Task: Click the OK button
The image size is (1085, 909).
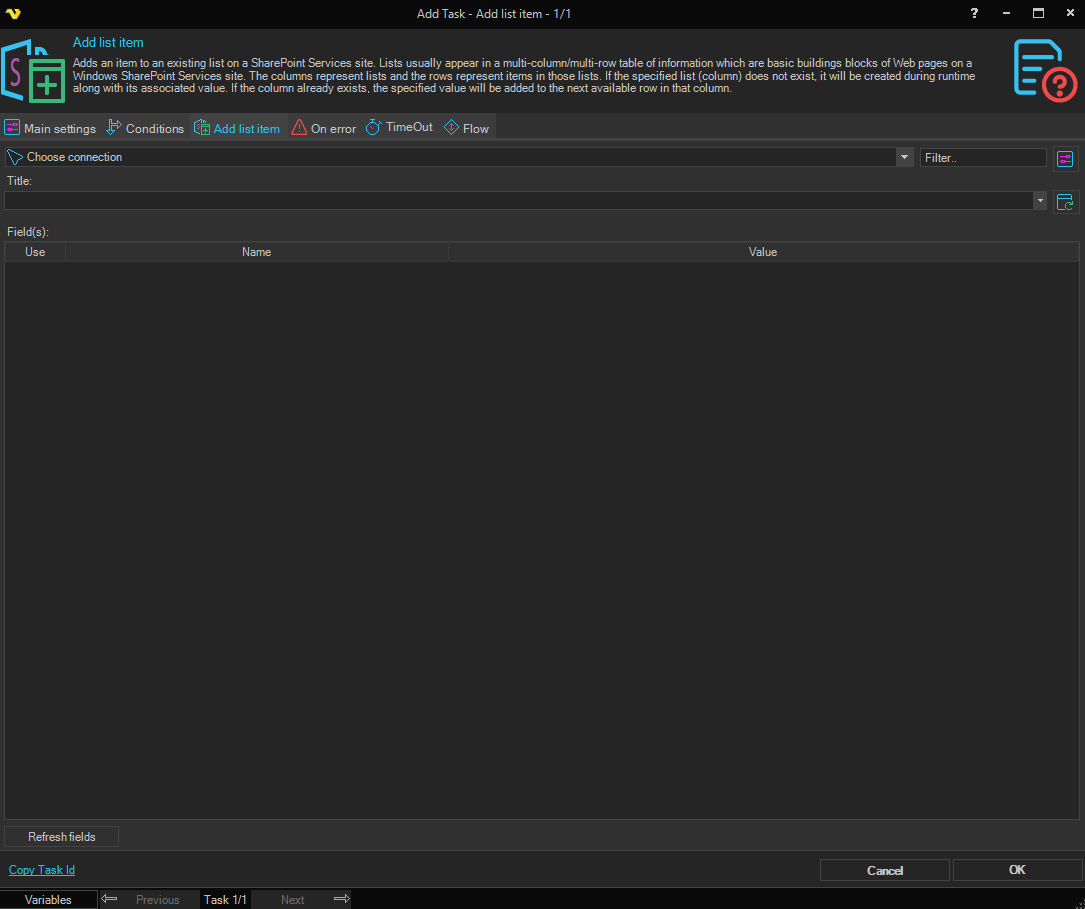Action: click(1017, 870)
